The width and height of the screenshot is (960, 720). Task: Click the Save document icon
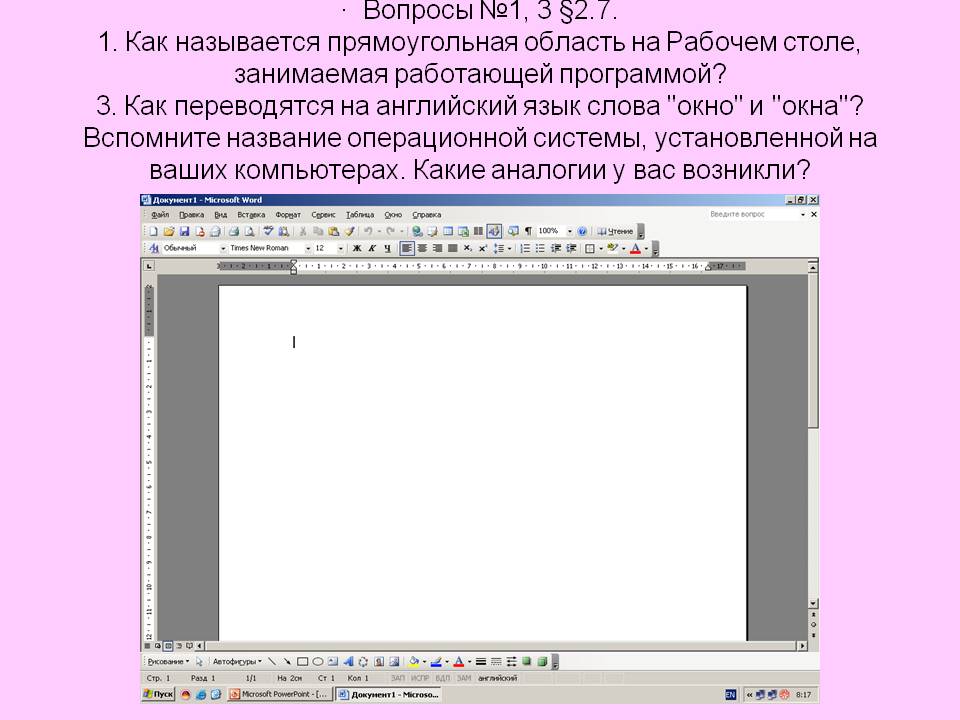pyautogui.click(x=184, y=231)
